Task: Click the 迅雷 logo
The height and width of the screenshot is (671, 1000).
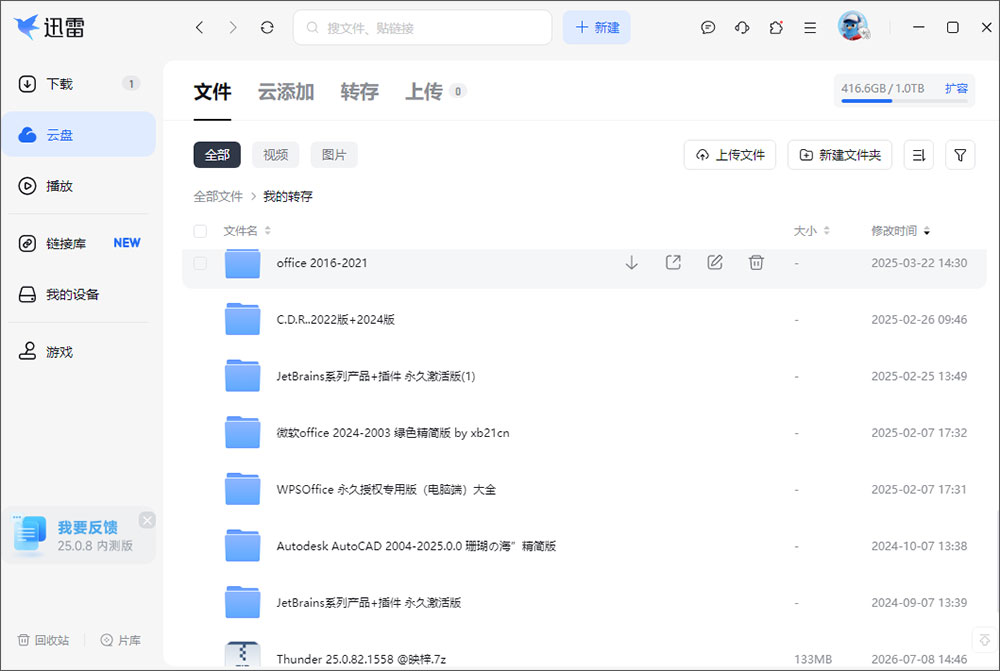Action: (x=49, y=27)
